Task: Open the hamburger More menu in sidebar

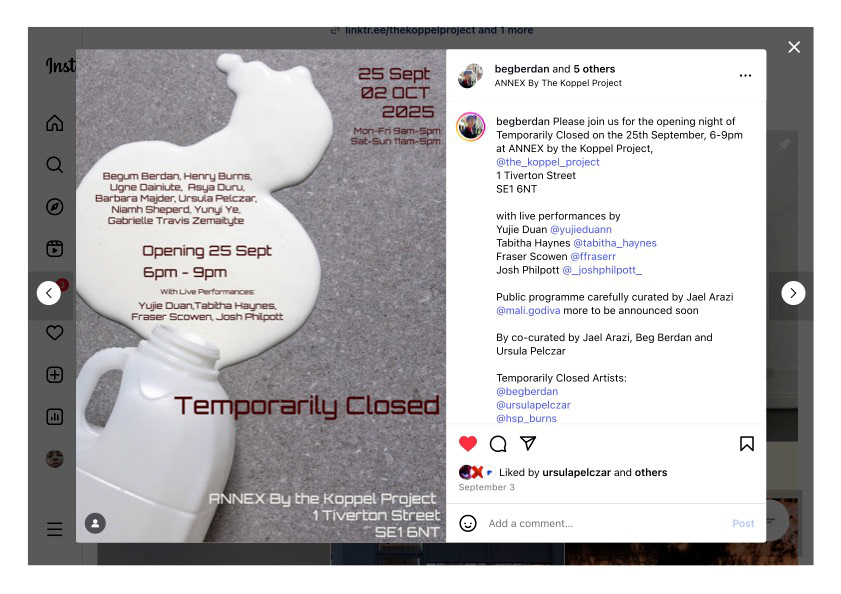Action: (55, 529)
